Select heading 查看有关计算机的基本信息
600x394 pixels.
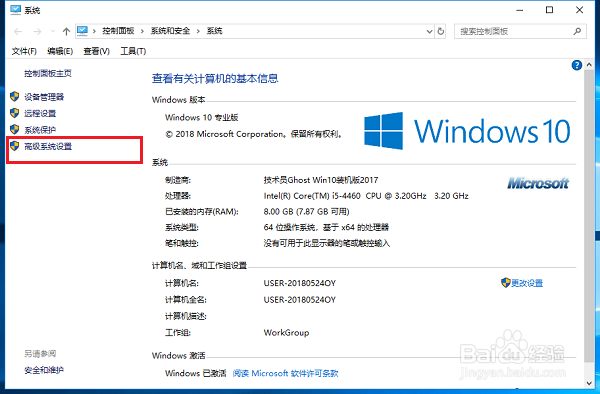[x=215, y=78]
